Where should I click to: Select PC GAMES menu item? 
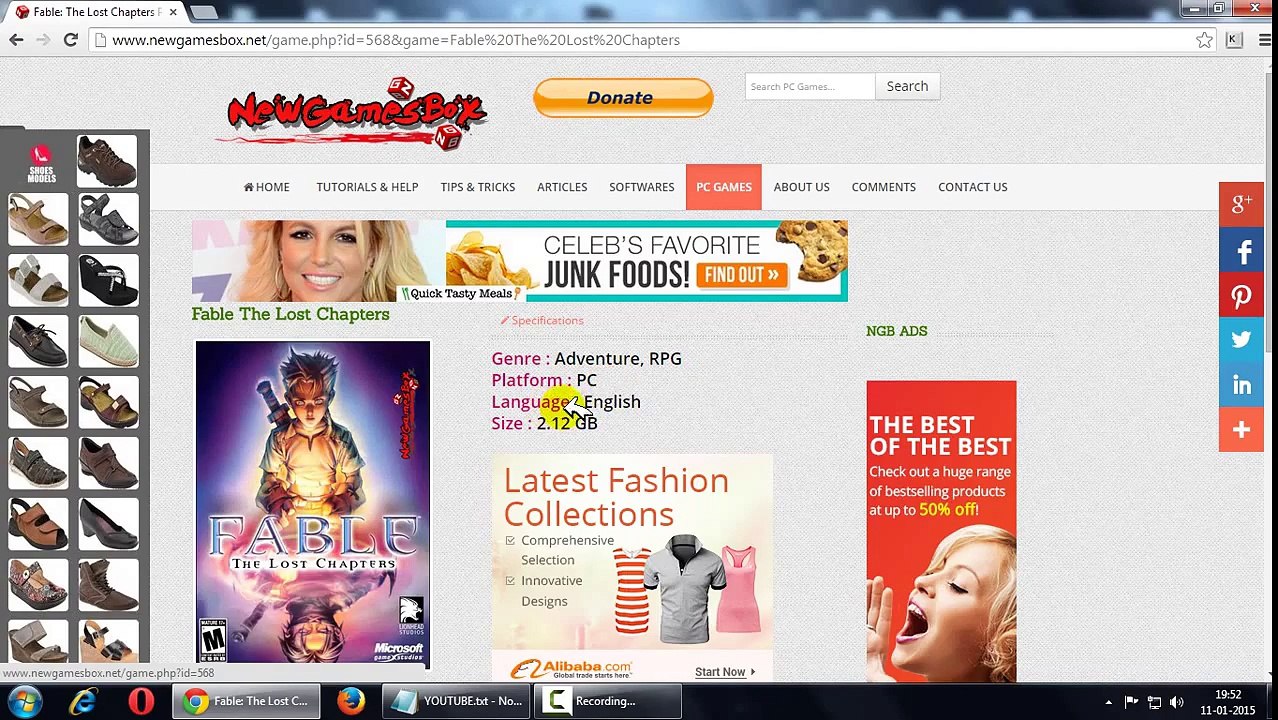pyautogui.click(x=724, y=187)
